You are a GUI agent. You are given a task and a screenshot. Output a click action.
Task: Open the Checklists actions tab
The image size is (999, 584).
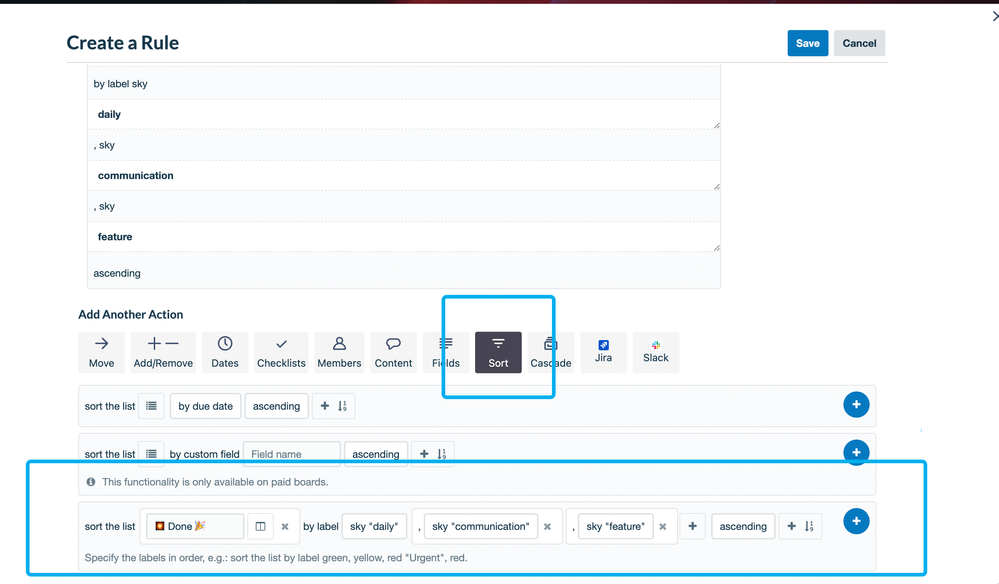click(281, 352)
